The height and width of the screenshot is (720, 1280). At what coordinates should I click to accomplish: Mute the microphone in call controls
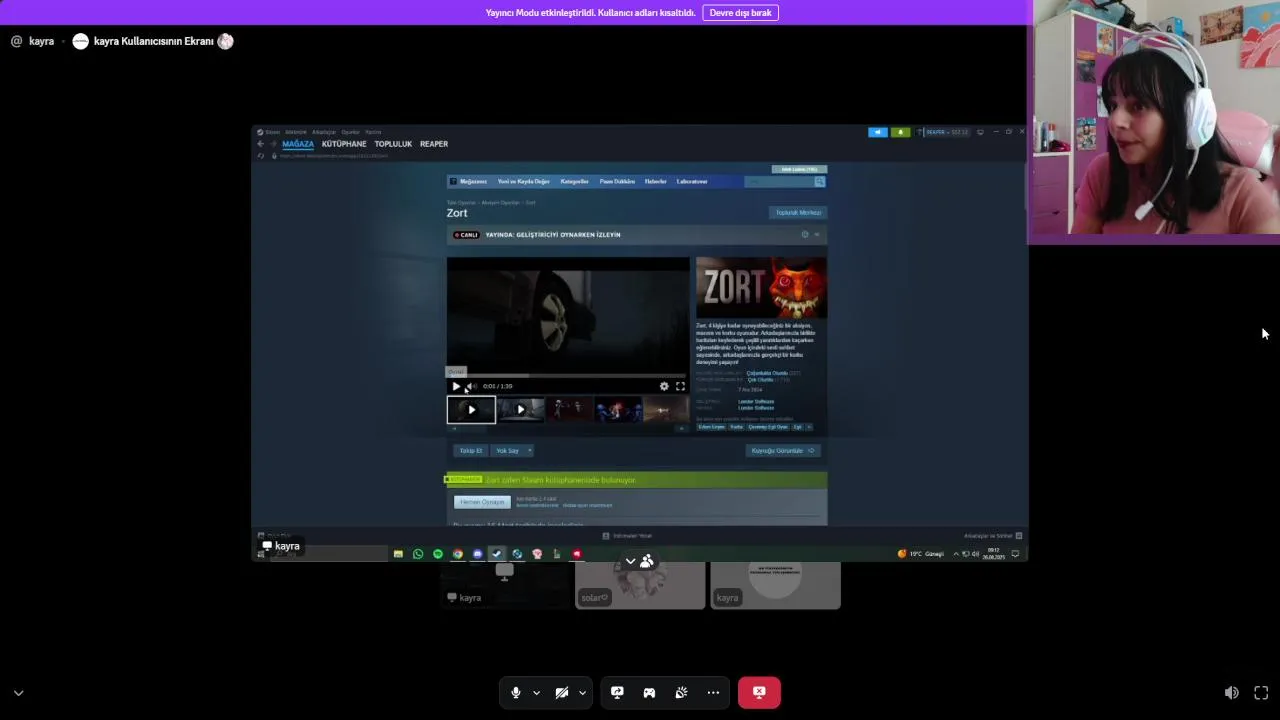(x=516, y=692)
